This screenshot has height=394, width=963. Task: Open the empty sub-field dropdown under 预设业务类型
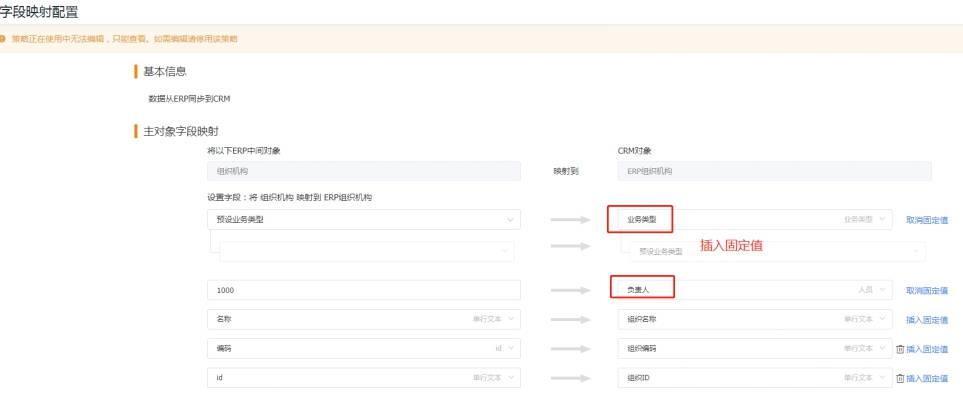[367, 251]
